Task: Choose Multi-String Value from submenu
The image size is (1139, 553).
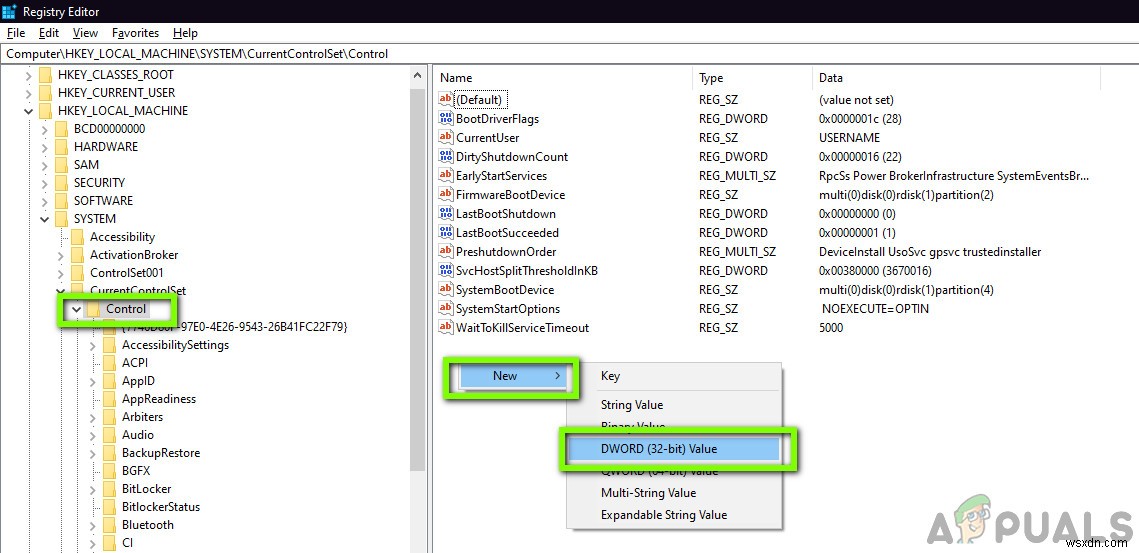Action: tap(672, 493)
